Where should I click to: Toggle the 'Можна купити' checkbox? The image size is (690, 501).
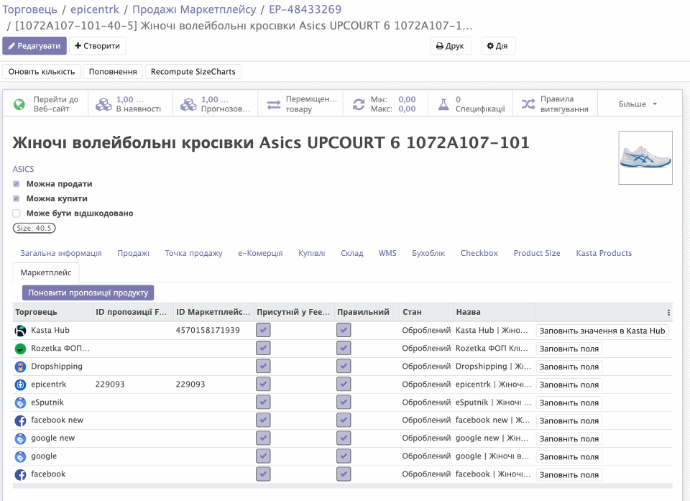[16, 198]
